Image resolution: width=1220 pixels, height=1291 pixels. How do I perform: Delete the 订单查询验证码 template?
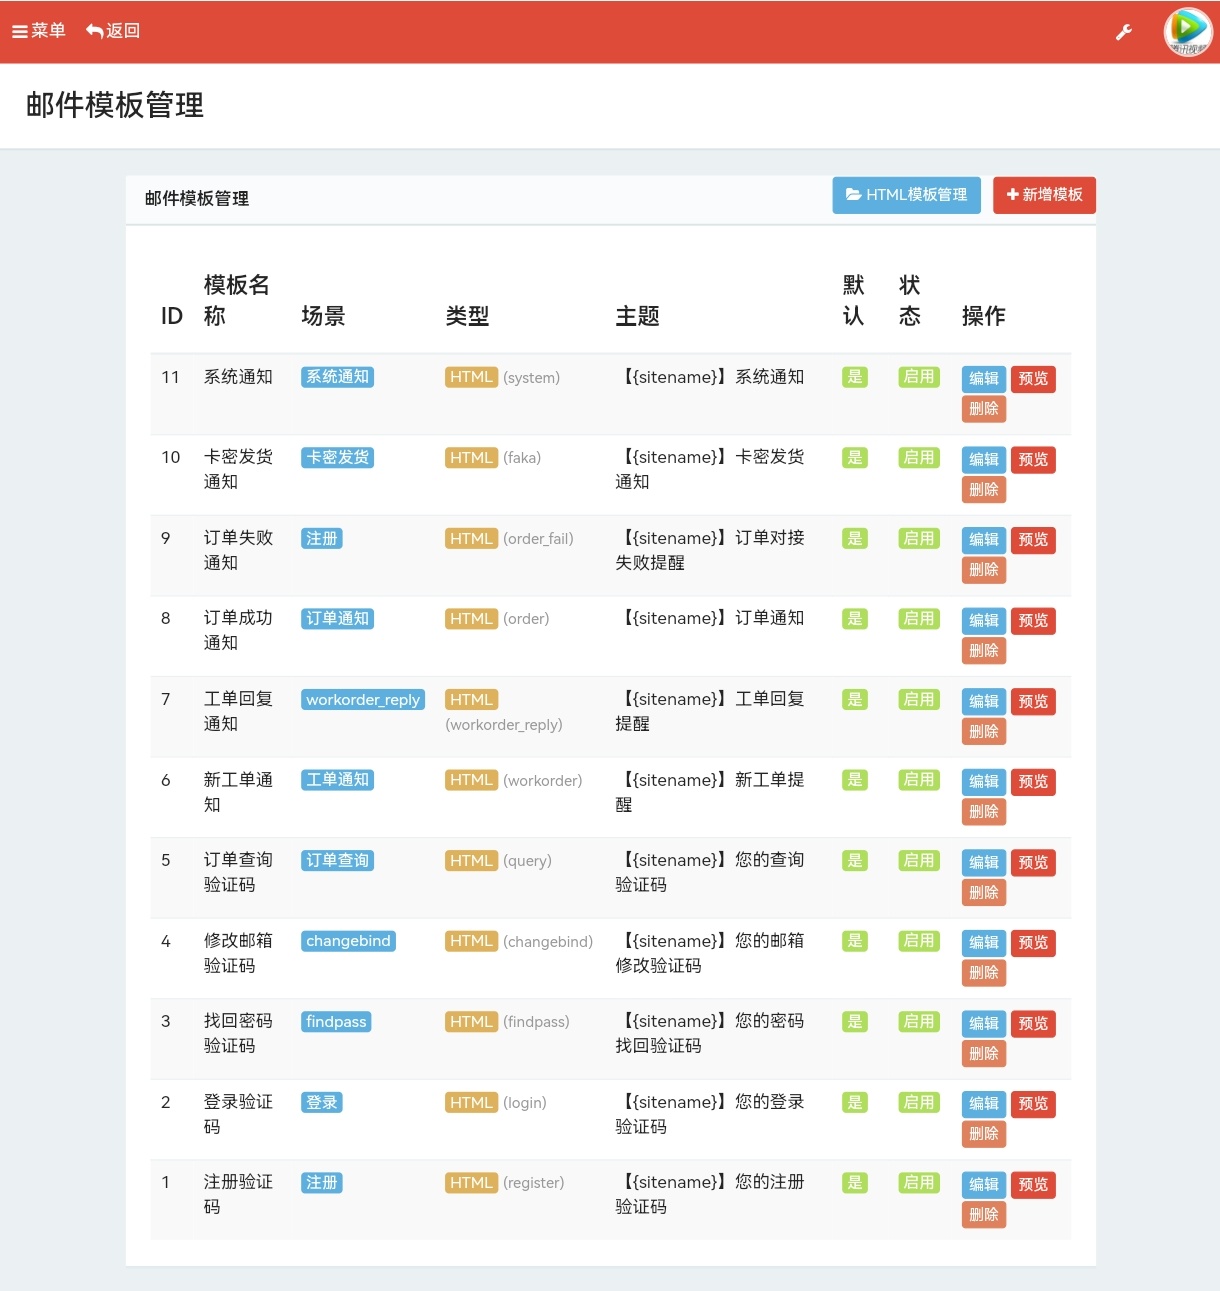[x=984, y=893]
